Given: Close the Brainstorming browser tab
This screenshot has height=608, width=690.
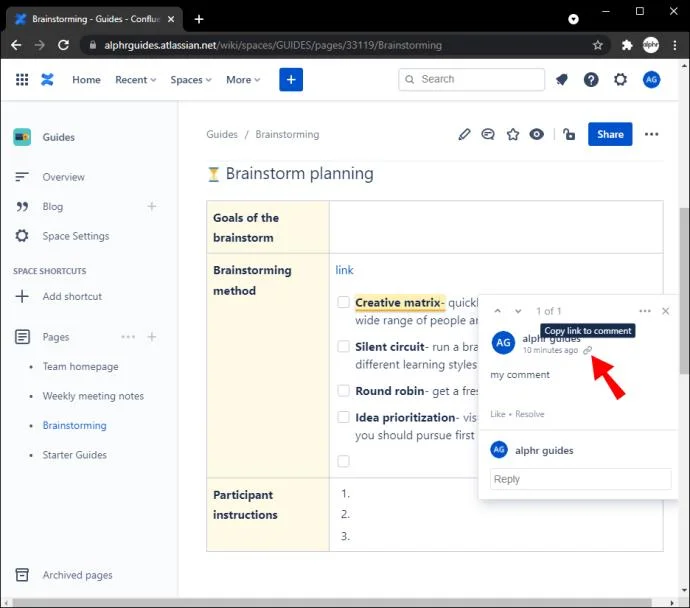Looking at the screenshot, I should coord(171,19).
